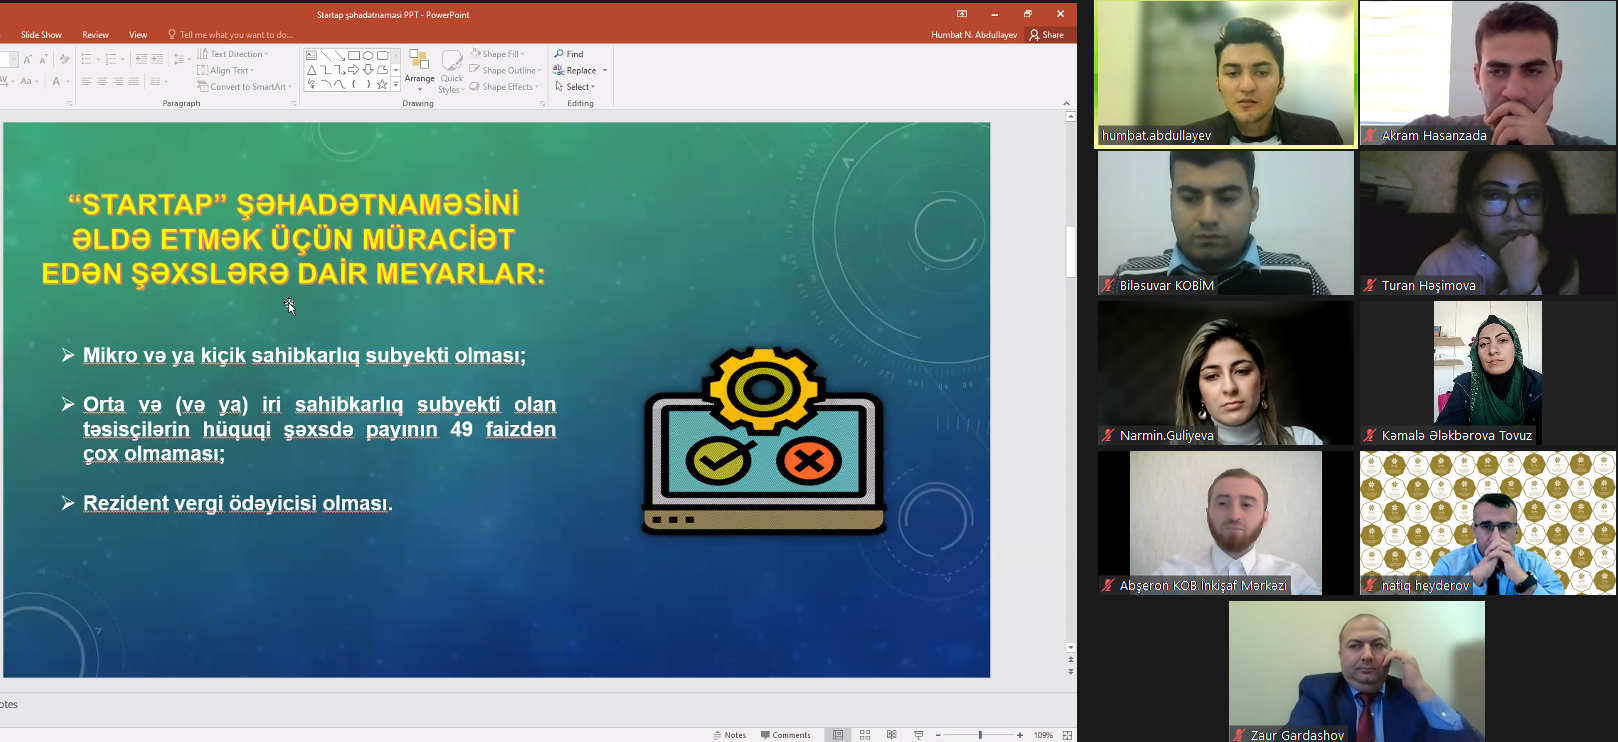Choose the diagonal line shape
1618x742 pixels.
[x=326, y=55]
